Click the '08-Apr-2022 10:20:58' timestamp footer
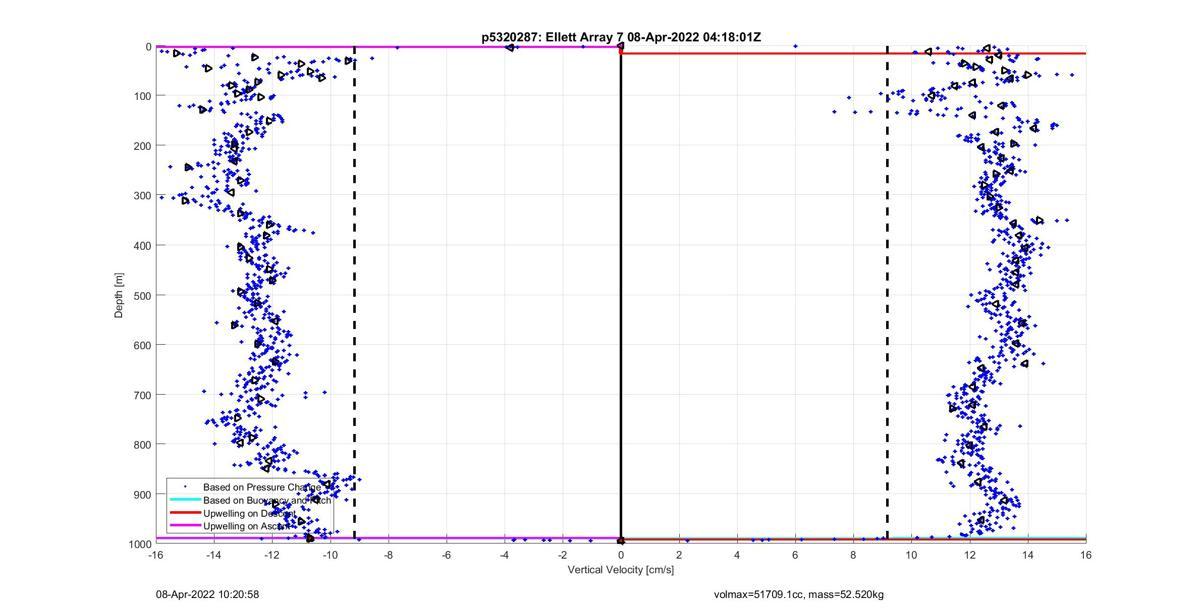This screenshot has width=1200, height=611. pos(207,594)
